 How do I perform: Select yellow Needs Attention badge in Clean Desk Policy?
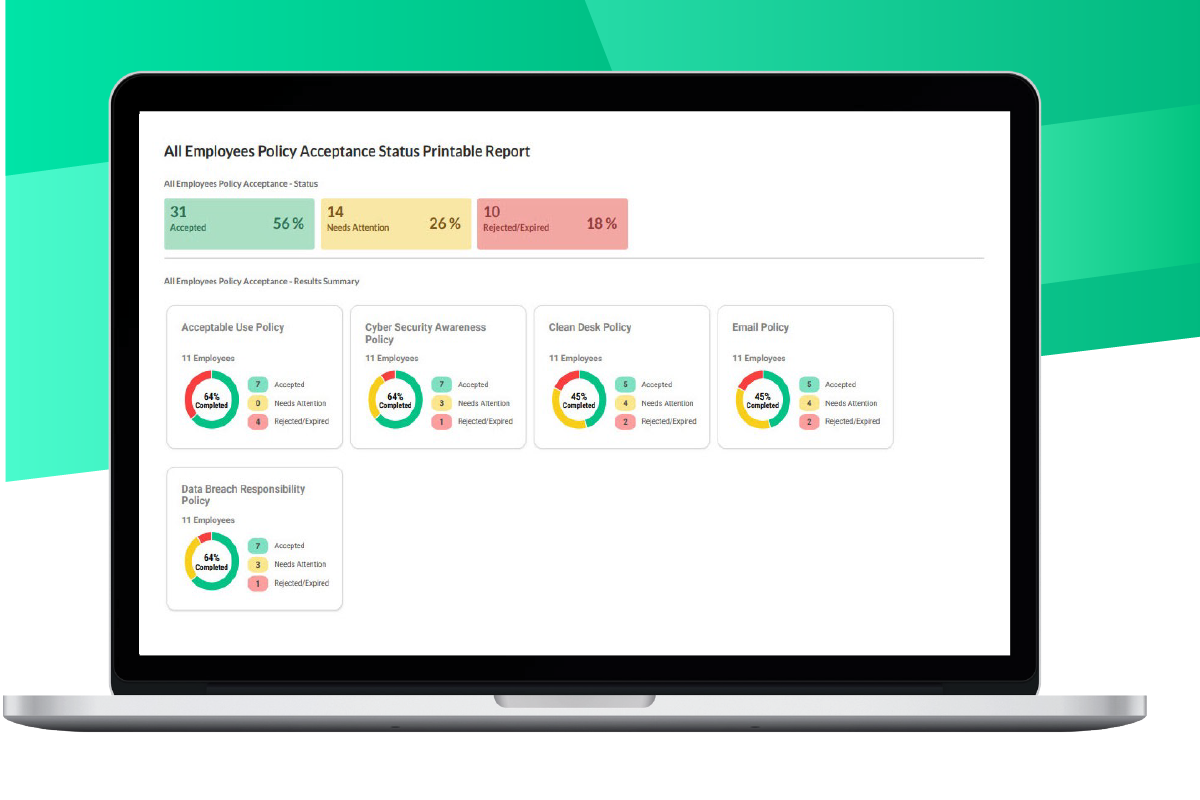pos(625,403)
